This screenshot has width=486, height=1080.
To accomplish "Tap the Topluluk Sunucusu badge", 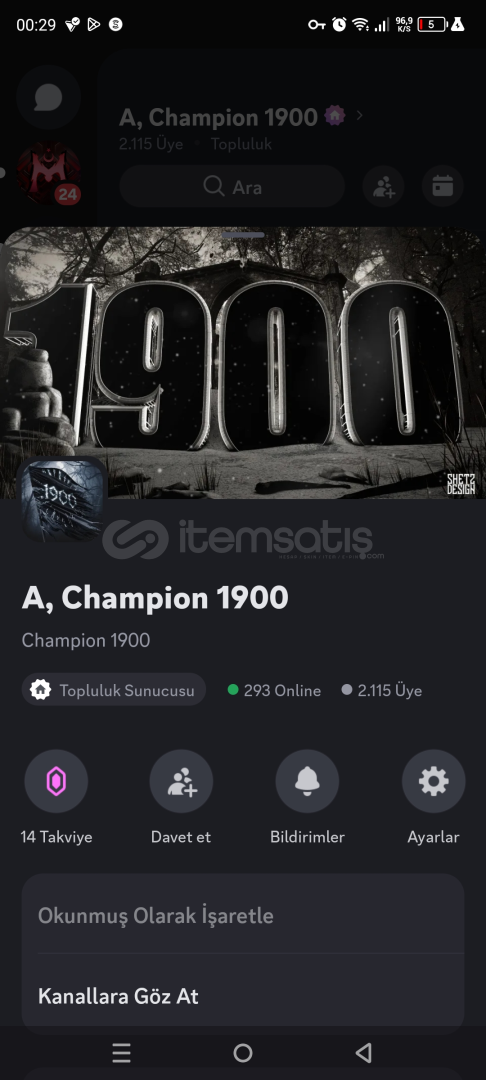I will pos(114,689).
